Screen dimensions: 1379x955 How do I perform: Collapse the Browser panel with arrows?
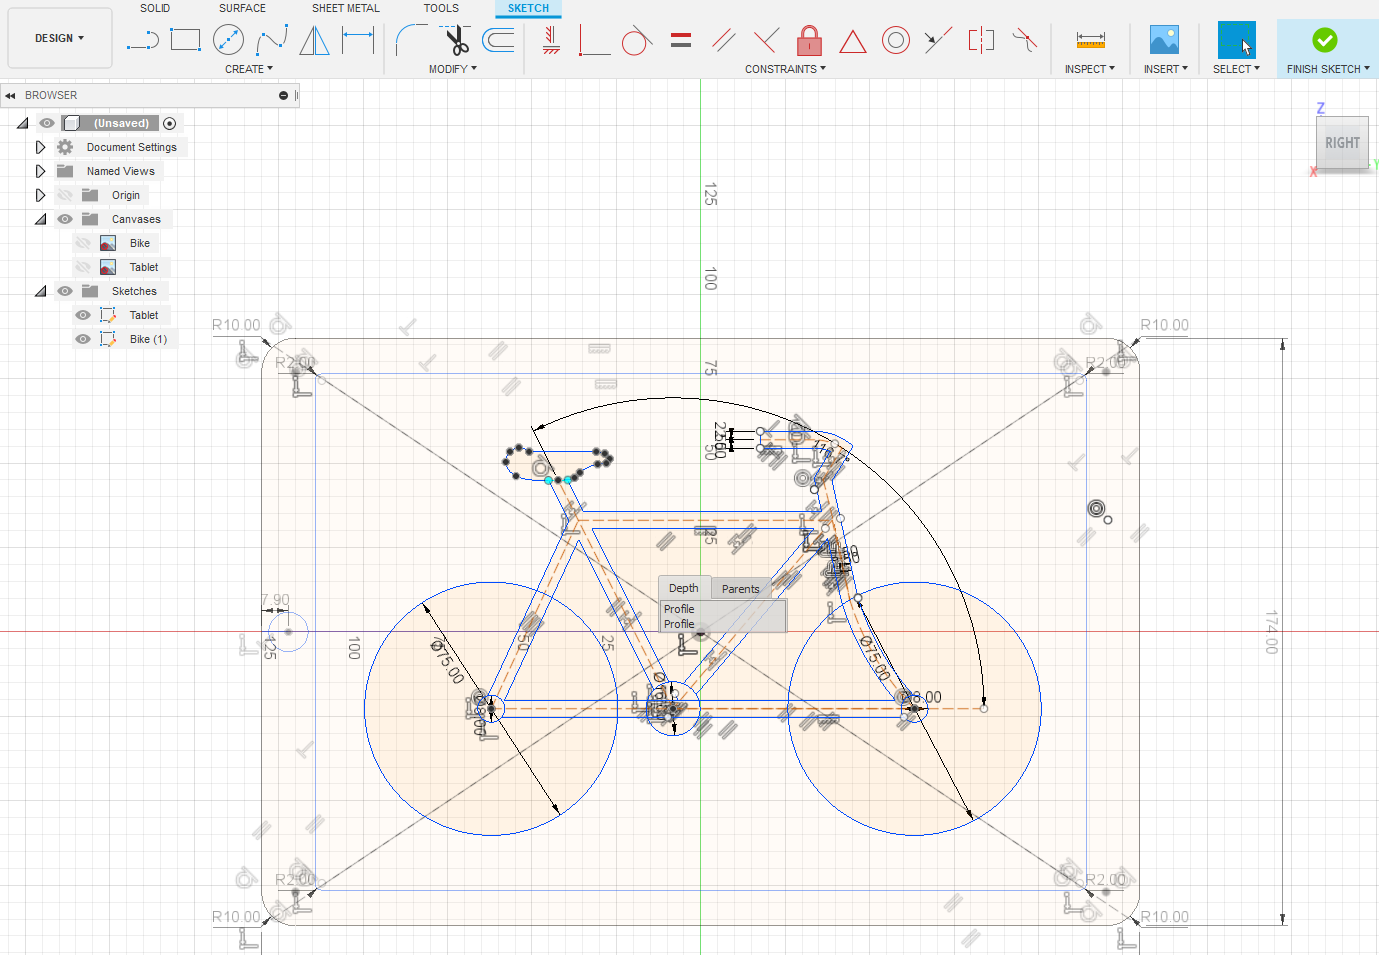pos(10,96)
